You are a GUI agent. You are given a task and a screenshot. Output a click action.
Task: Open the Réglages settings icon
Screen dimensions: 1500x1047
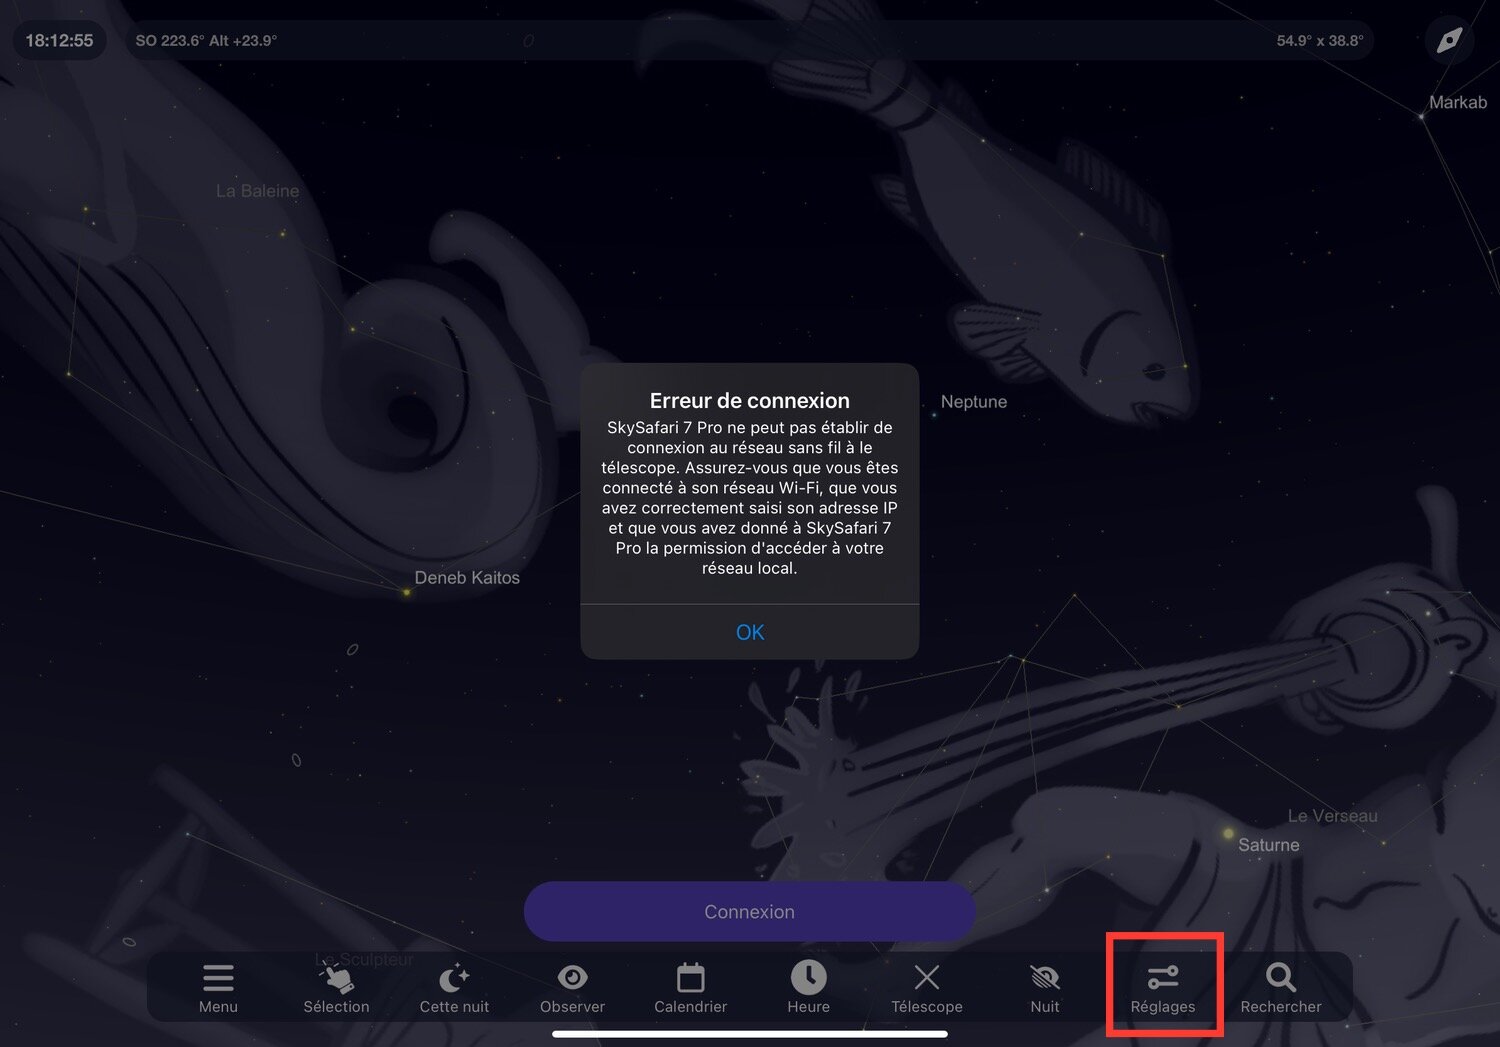pos(1163,988)
